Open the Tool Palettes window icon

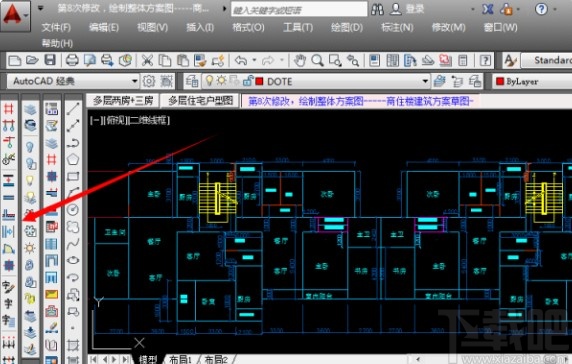tap(410, 60)
